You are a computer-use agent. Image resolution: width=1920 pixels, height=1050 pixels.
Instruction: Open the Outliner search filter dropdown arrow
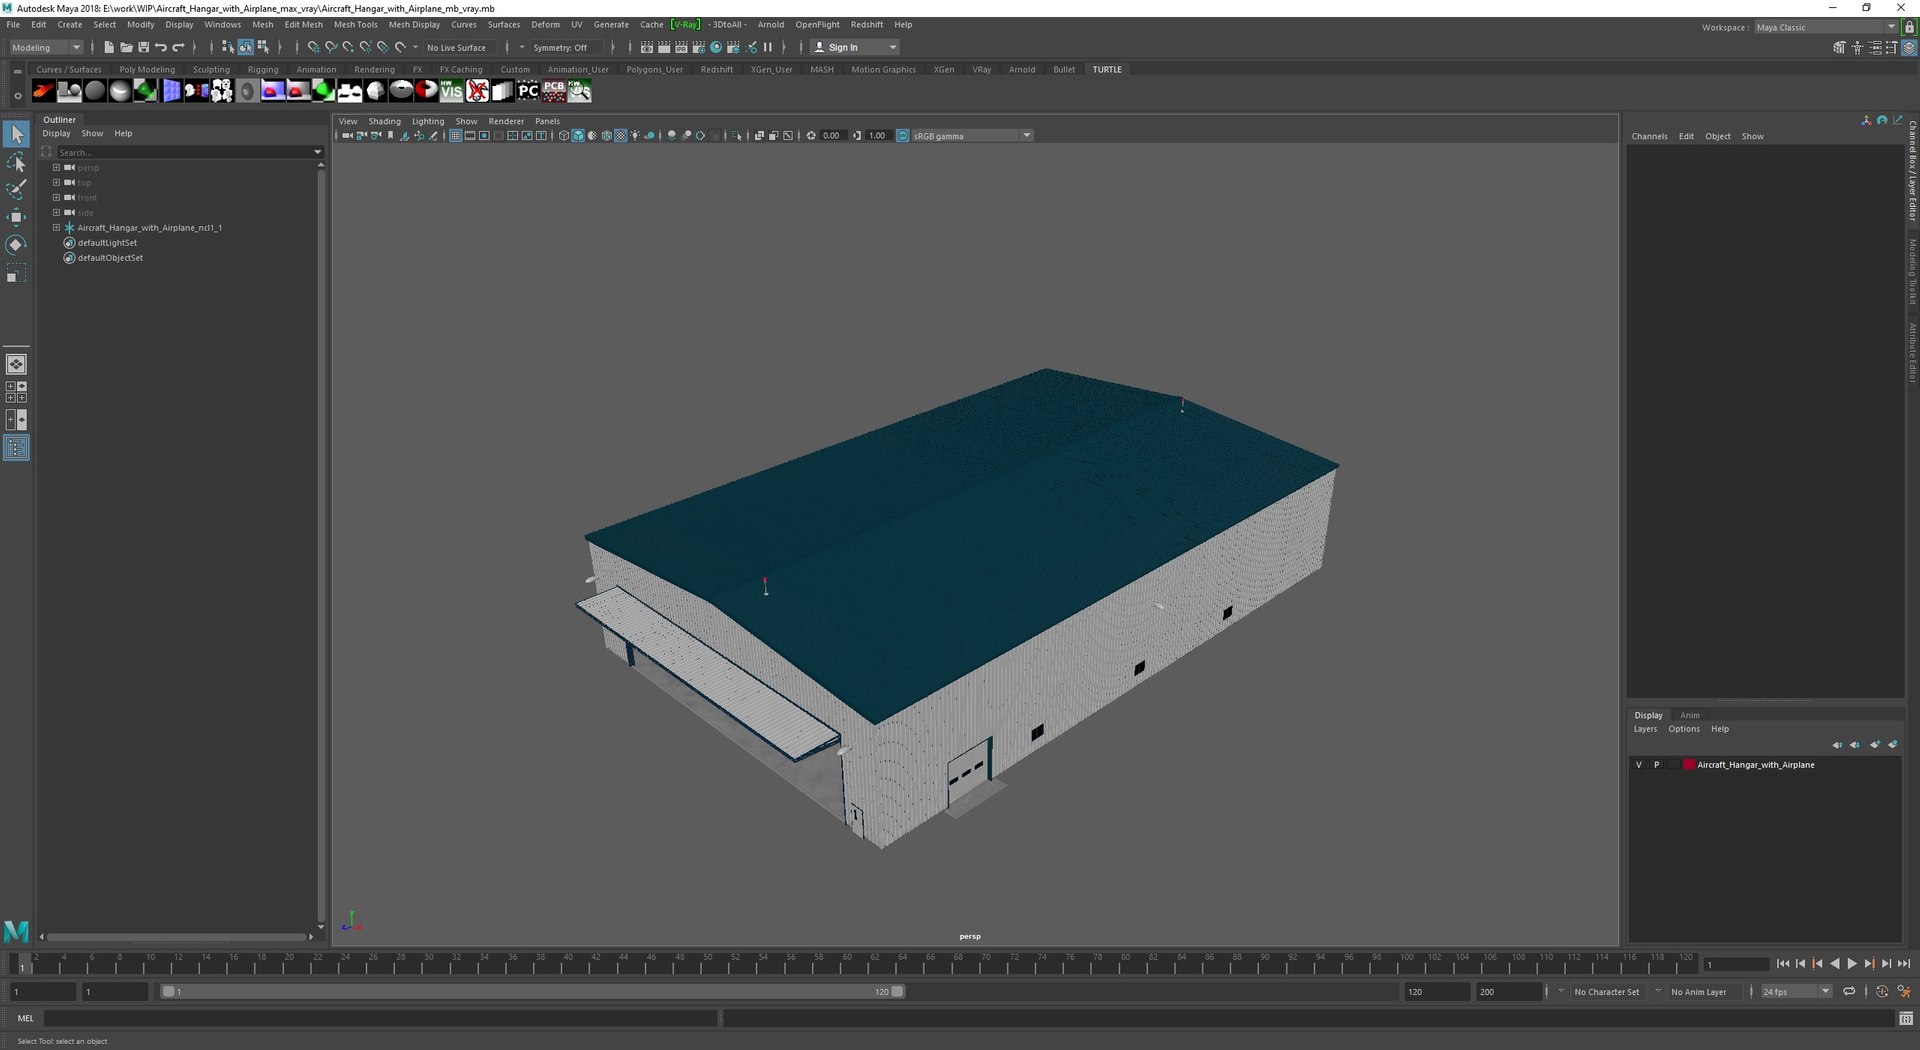click(318, 152)
